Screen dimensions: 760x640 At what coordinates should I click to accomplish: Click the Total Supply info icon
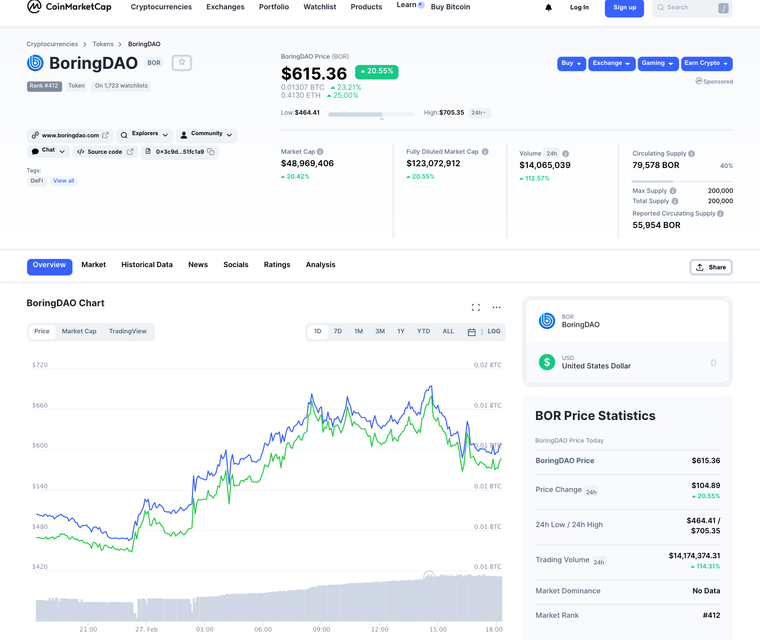(x=675, y=201)
